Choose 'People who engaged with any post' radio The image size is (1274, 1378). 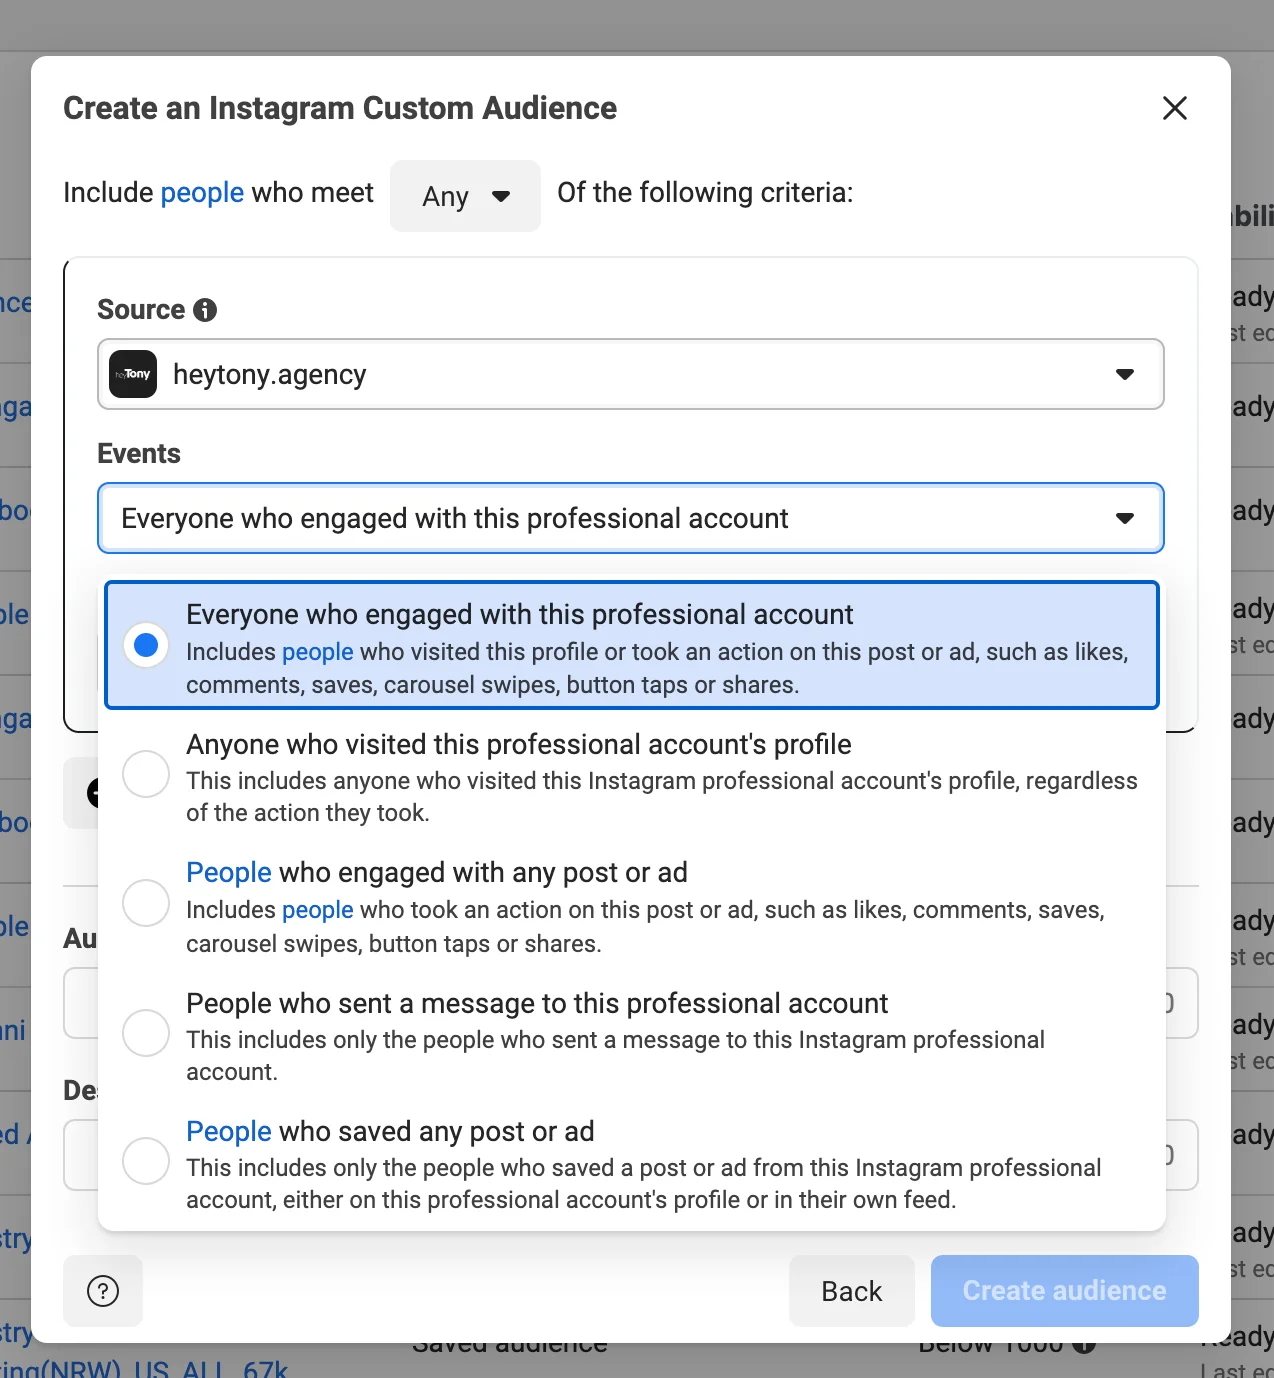146,903
